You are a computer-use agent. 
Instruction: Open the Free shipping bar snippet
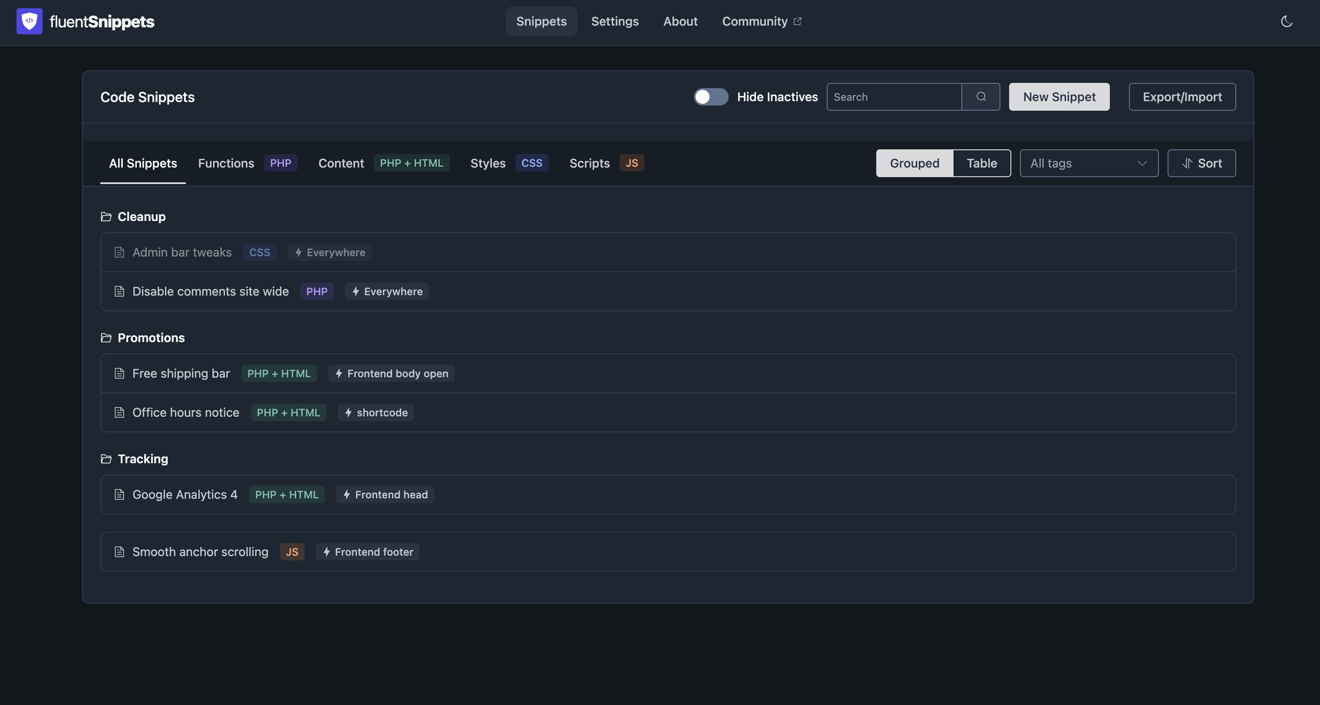tap(181, 374)
